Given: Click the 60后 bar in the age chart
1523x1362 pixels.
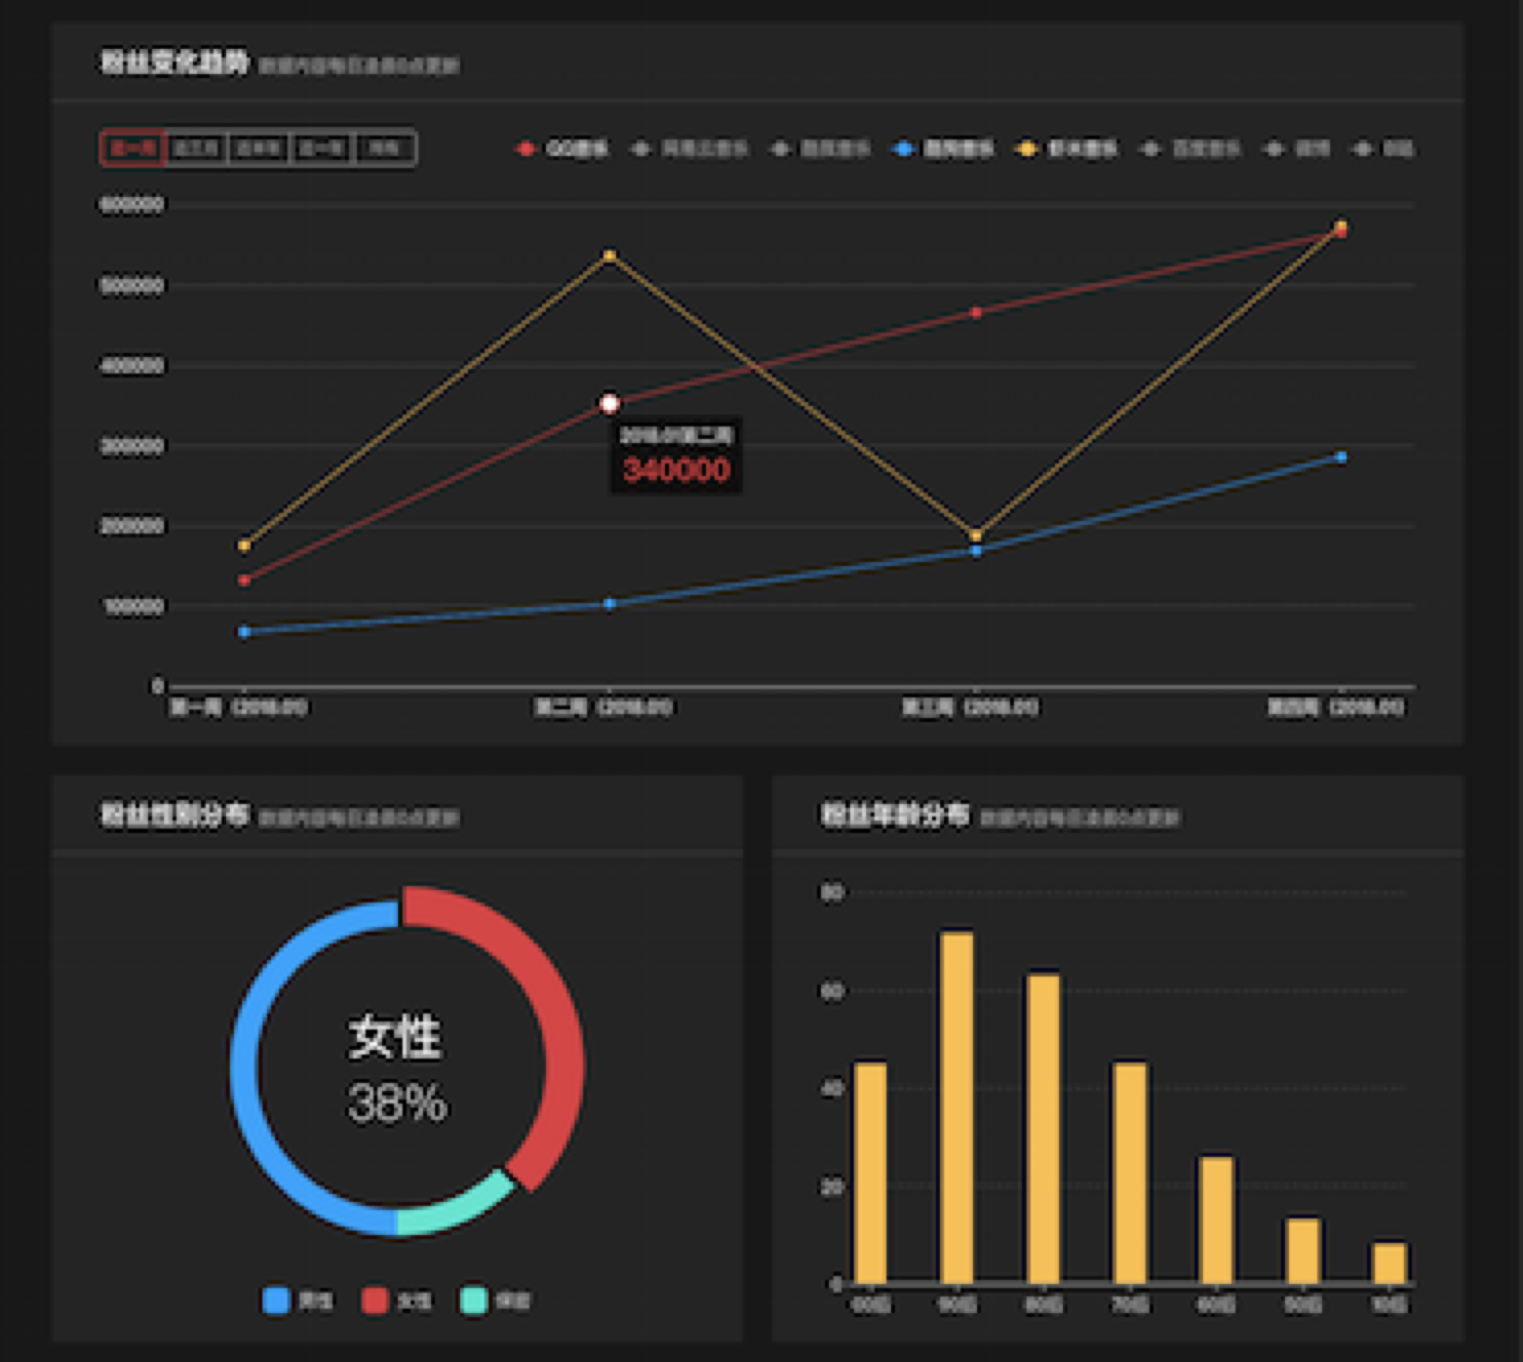Looking at the screenshot, I should (1216, 1220).
